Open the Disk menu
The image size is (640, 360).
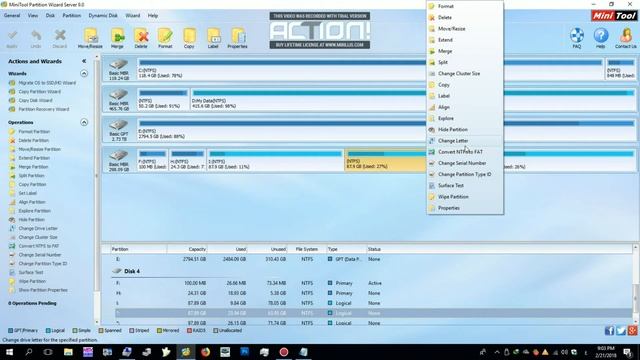50,16
